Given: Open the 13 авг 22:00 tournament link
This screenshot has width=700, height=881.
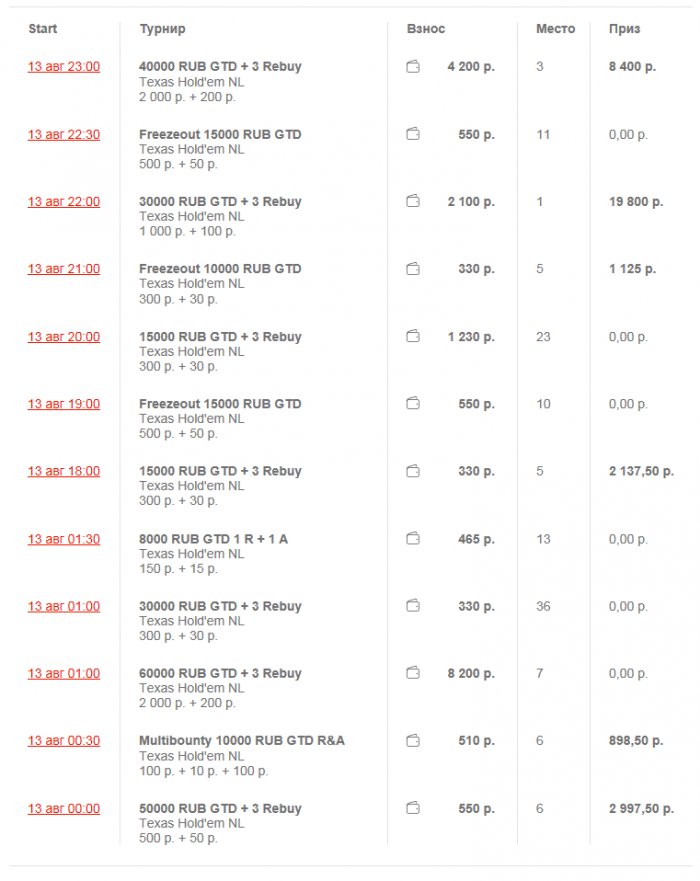Looking at the screenshot, I should point(64,202).
